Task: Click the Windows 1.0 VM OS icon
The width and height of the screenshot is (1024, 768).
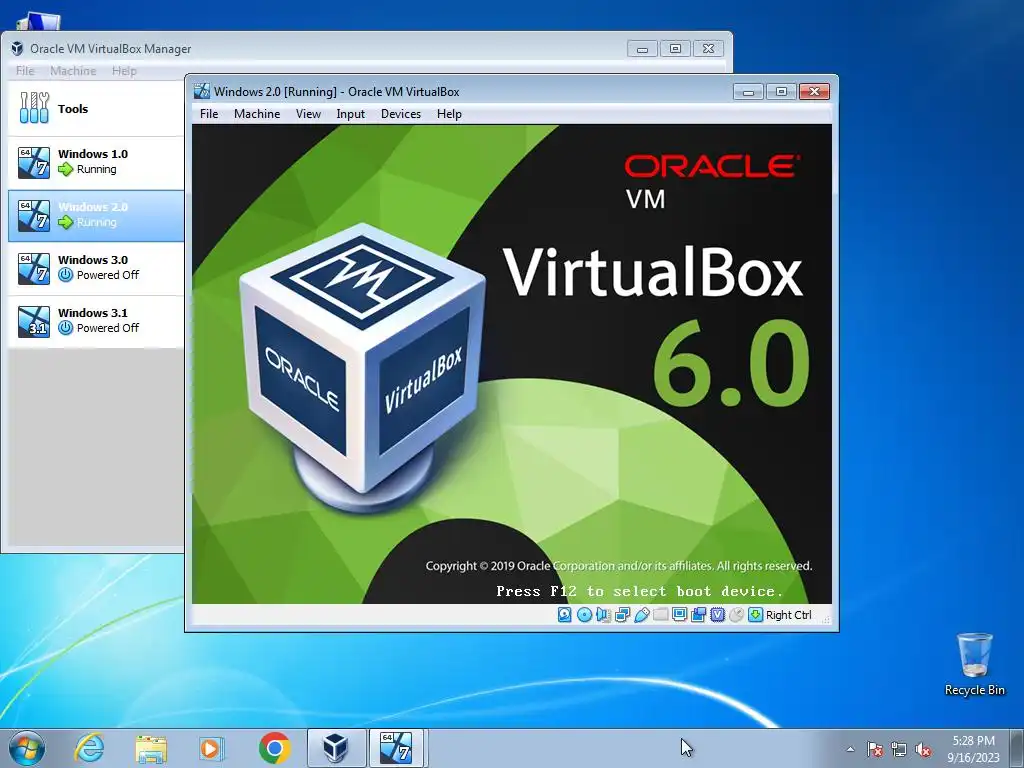Action: coord(34,162)
